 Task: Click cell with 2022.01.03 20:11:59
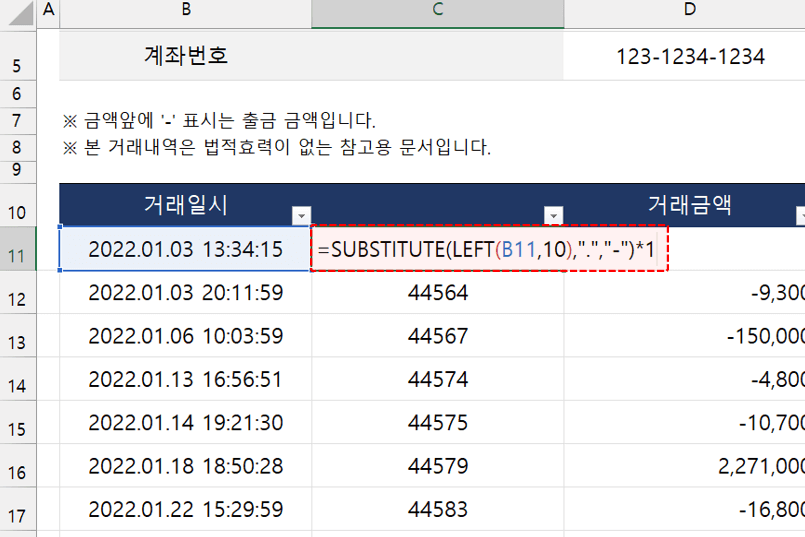pos(185,293)
